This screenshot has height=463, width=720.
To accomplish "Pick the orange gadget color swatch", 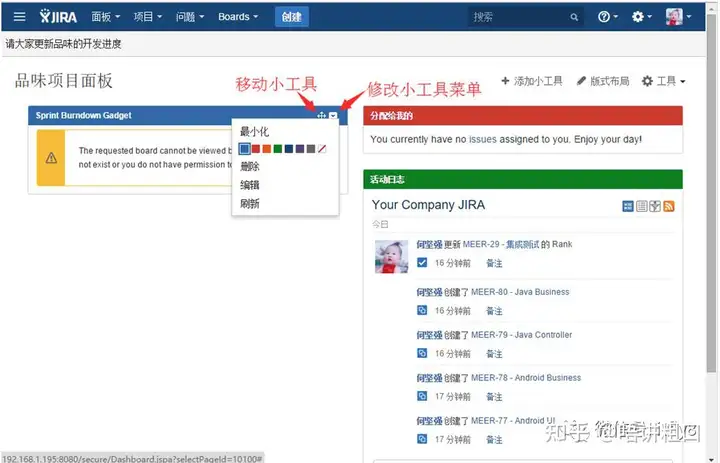I will pyautogui.click(x=267, y=149).
